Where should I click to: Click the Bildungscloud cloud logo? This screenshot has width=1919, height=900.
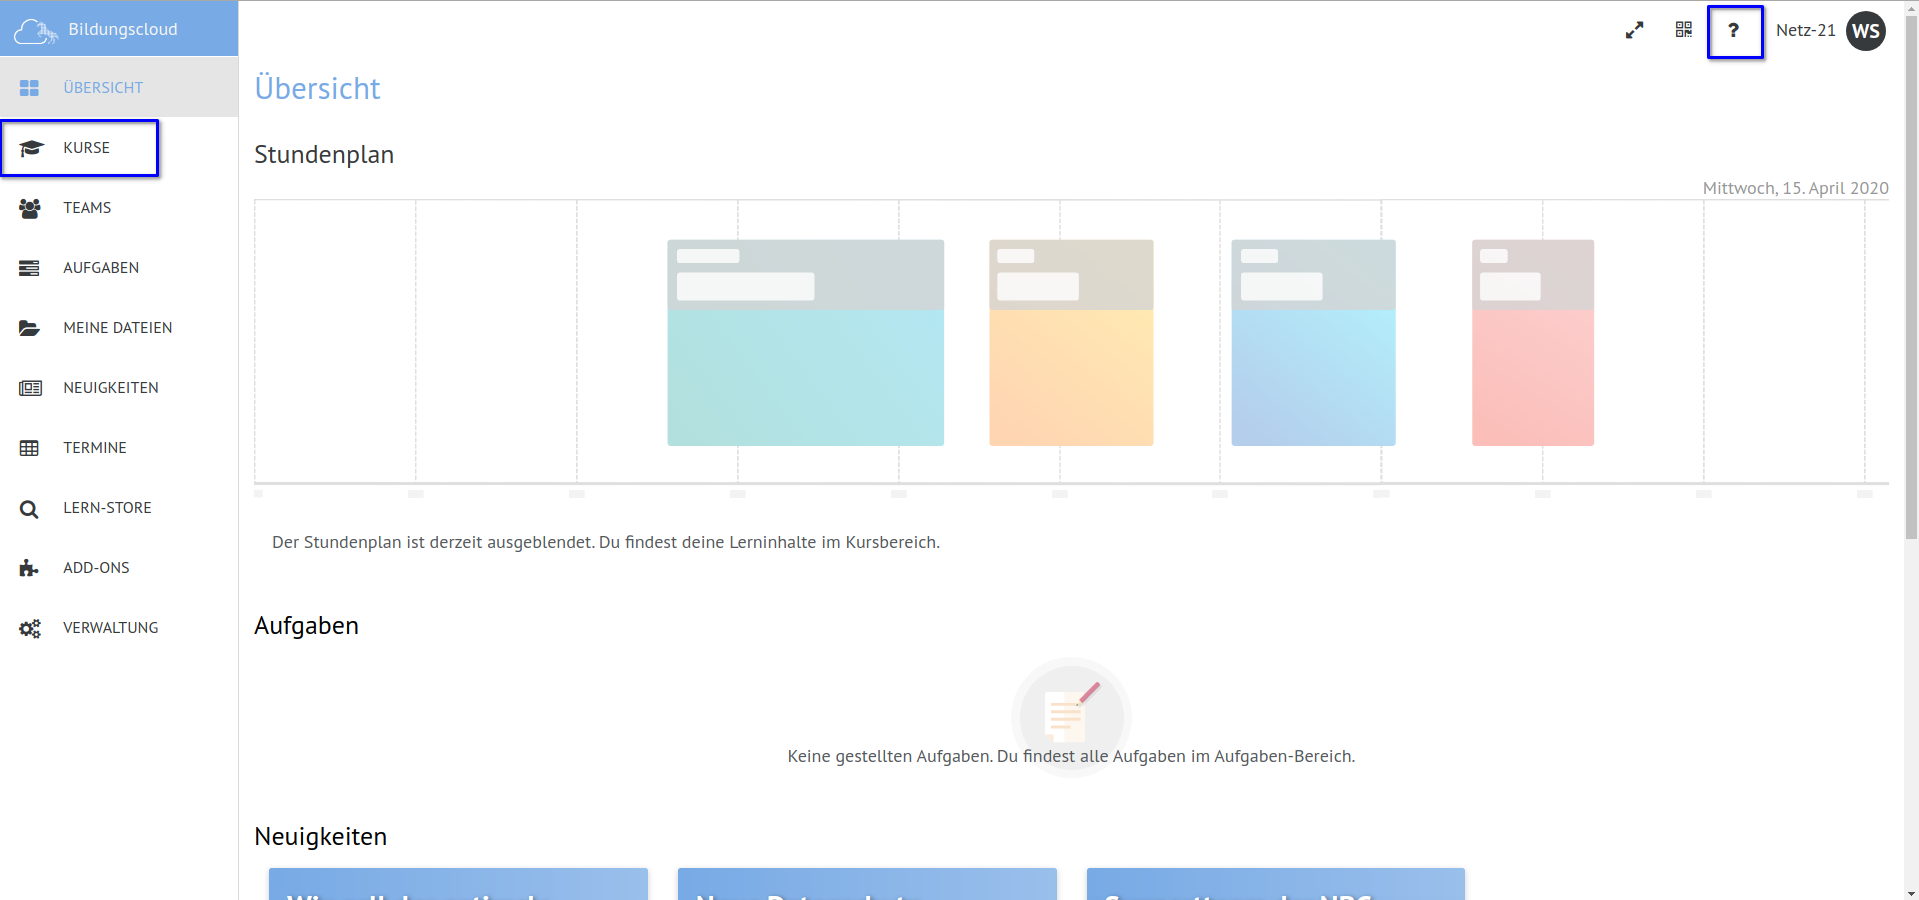(x=35, y=31)
